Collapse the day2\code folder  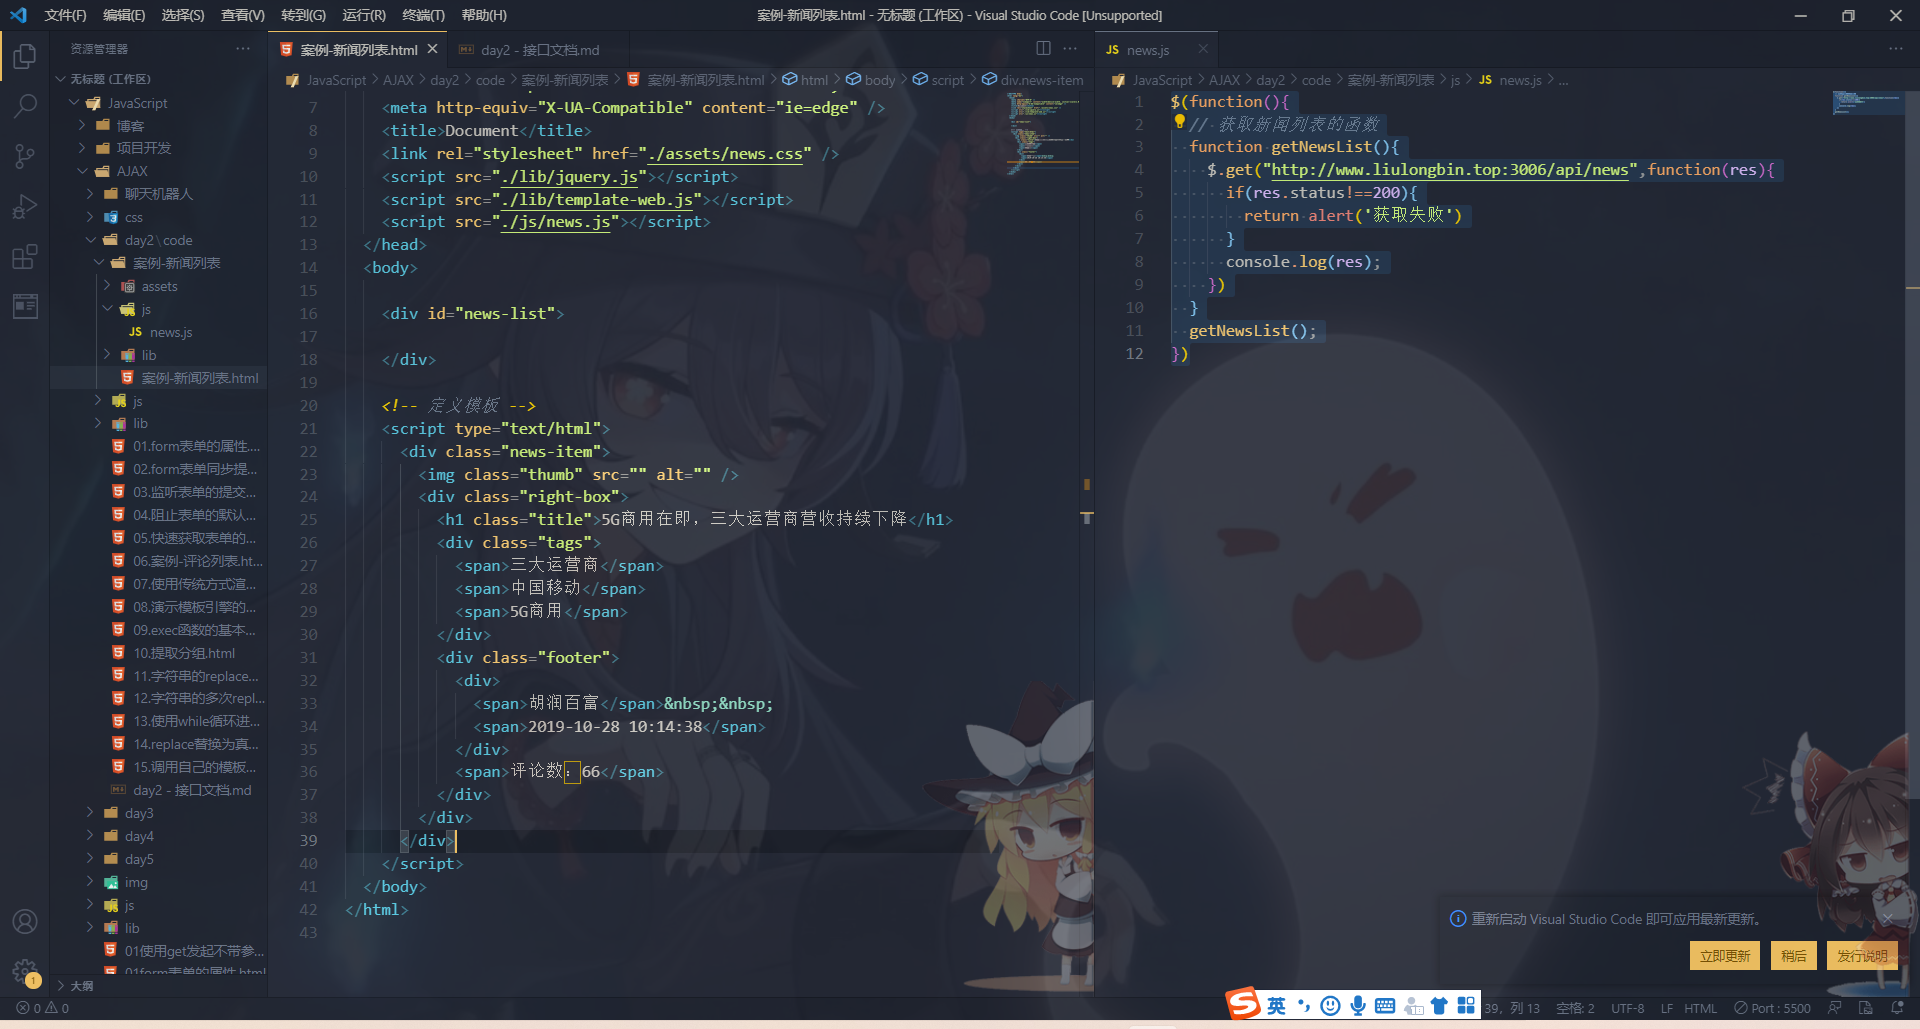coord(159,240)
